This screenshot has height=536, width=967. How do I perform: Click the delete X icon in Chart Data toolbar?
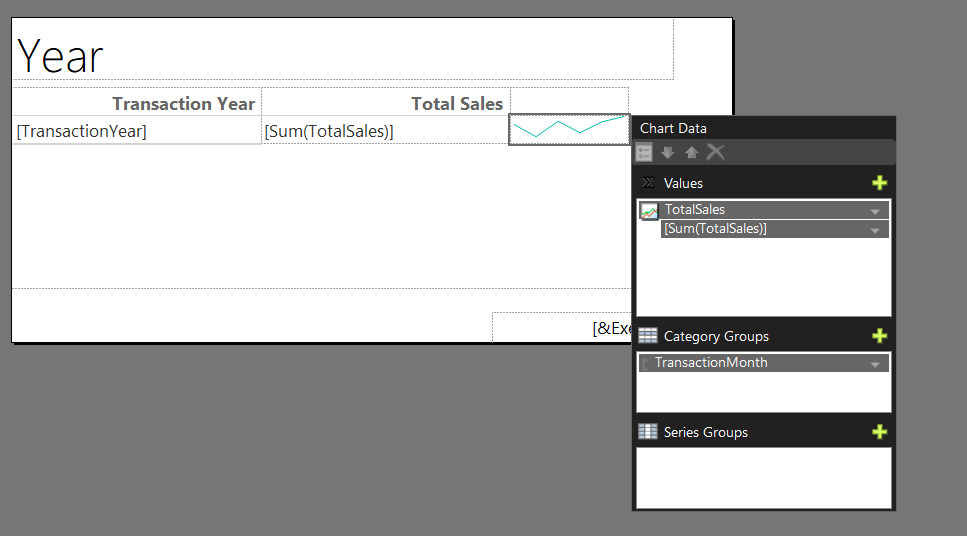tap(715, 152)
